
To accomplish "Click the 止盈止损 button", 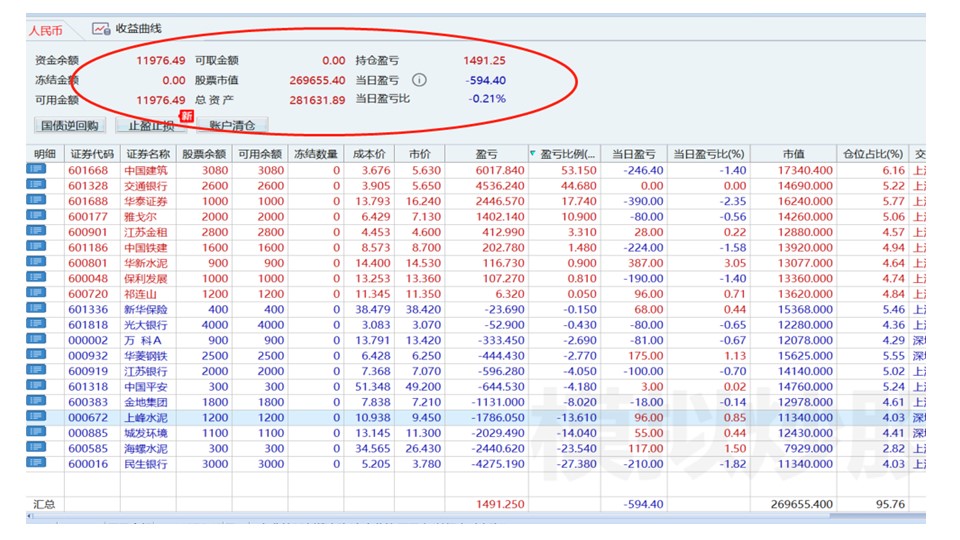I will (151, 126).
